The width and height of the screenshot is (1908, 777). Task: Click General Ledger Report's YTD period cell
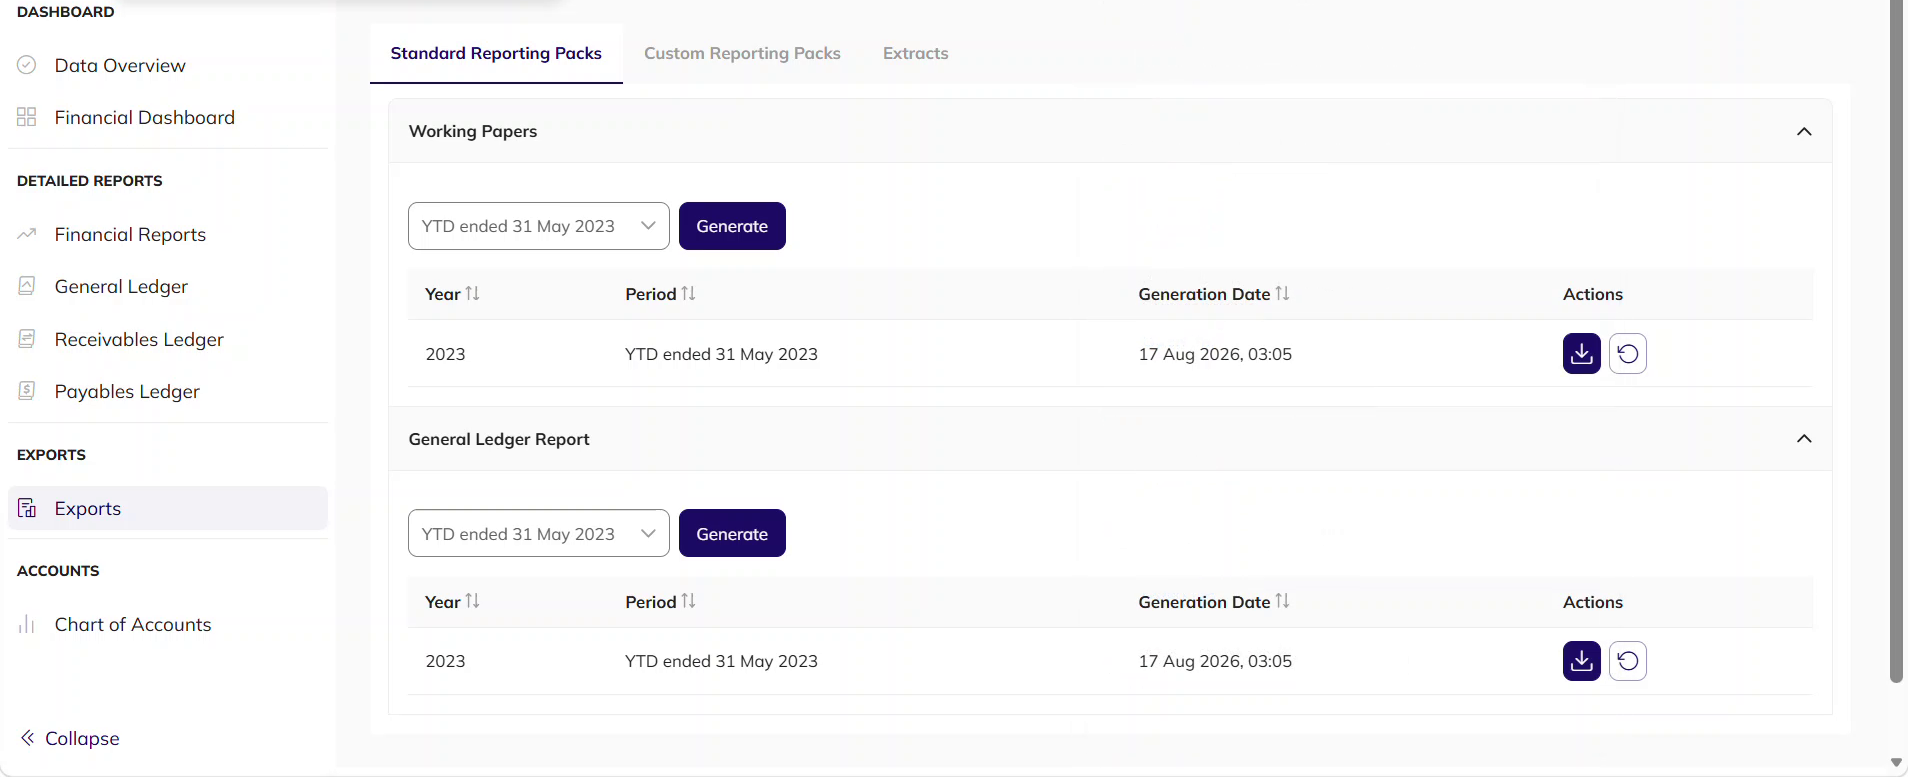click(721, 661)
